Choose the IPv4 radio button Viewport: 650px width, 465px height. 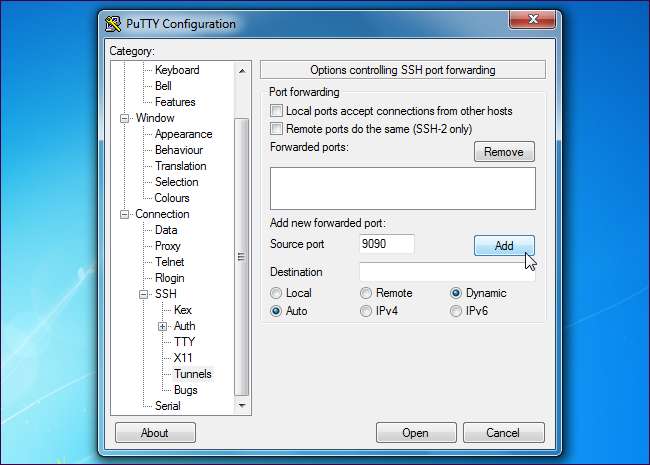pos(367,311)
